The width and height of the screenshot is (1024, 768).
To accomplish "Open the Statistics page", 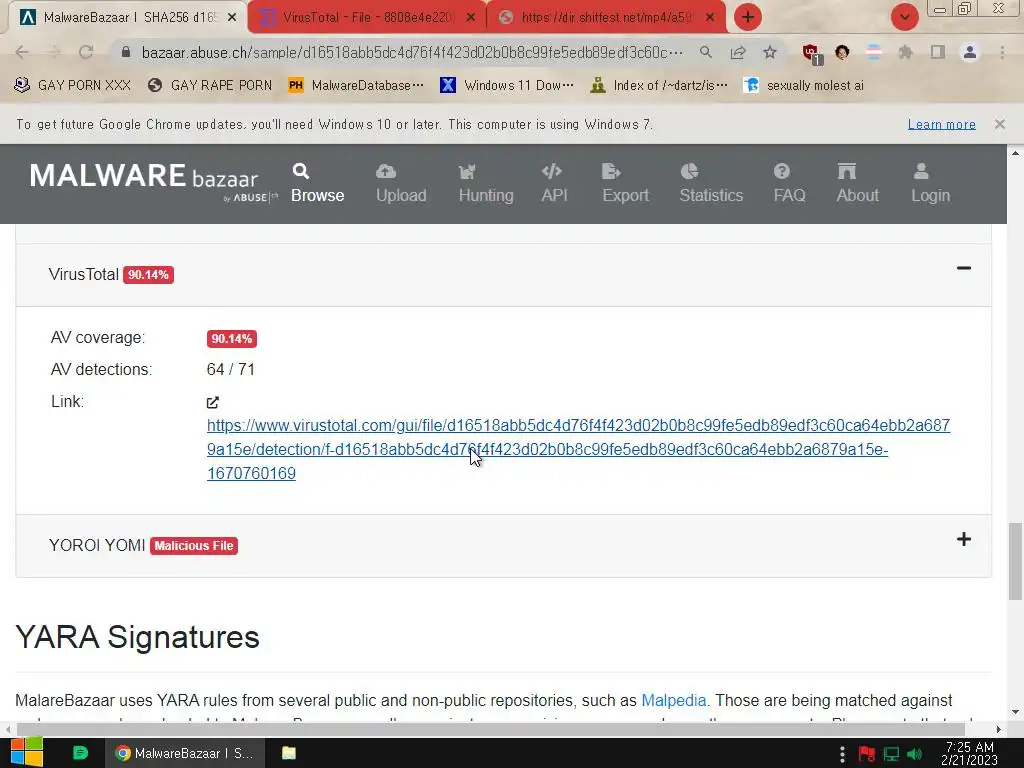I will (x=711, y=184).
